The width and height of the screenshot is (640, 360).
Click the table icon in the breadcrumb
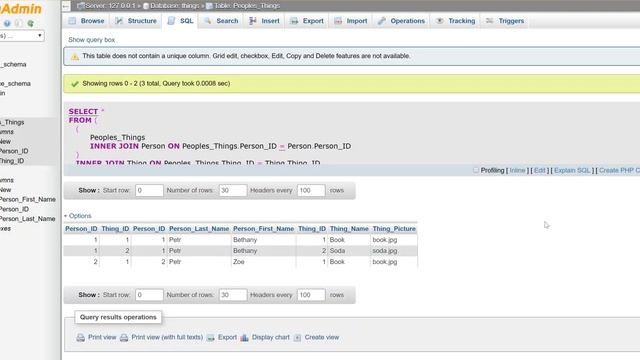pos(209,6)
